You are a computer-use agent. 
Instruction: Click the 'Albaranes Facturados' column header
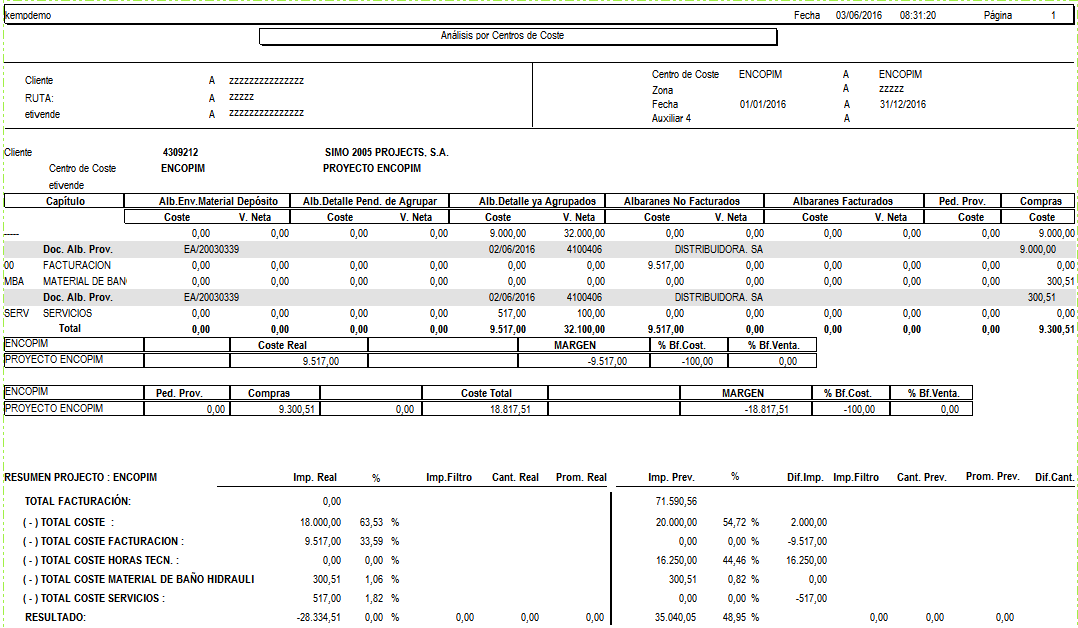[x=843, y=201]
